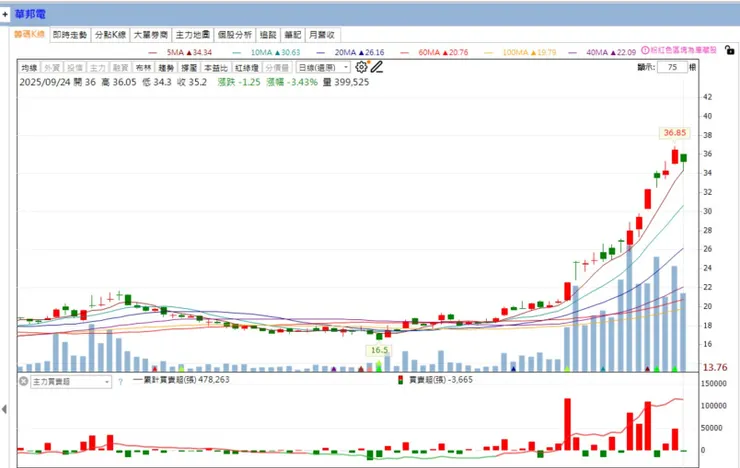Image resolution: width=740 pixels, height=468 pixels.
Task: Click the 華邦電 stock name title
Action: [x=30, y=14]
